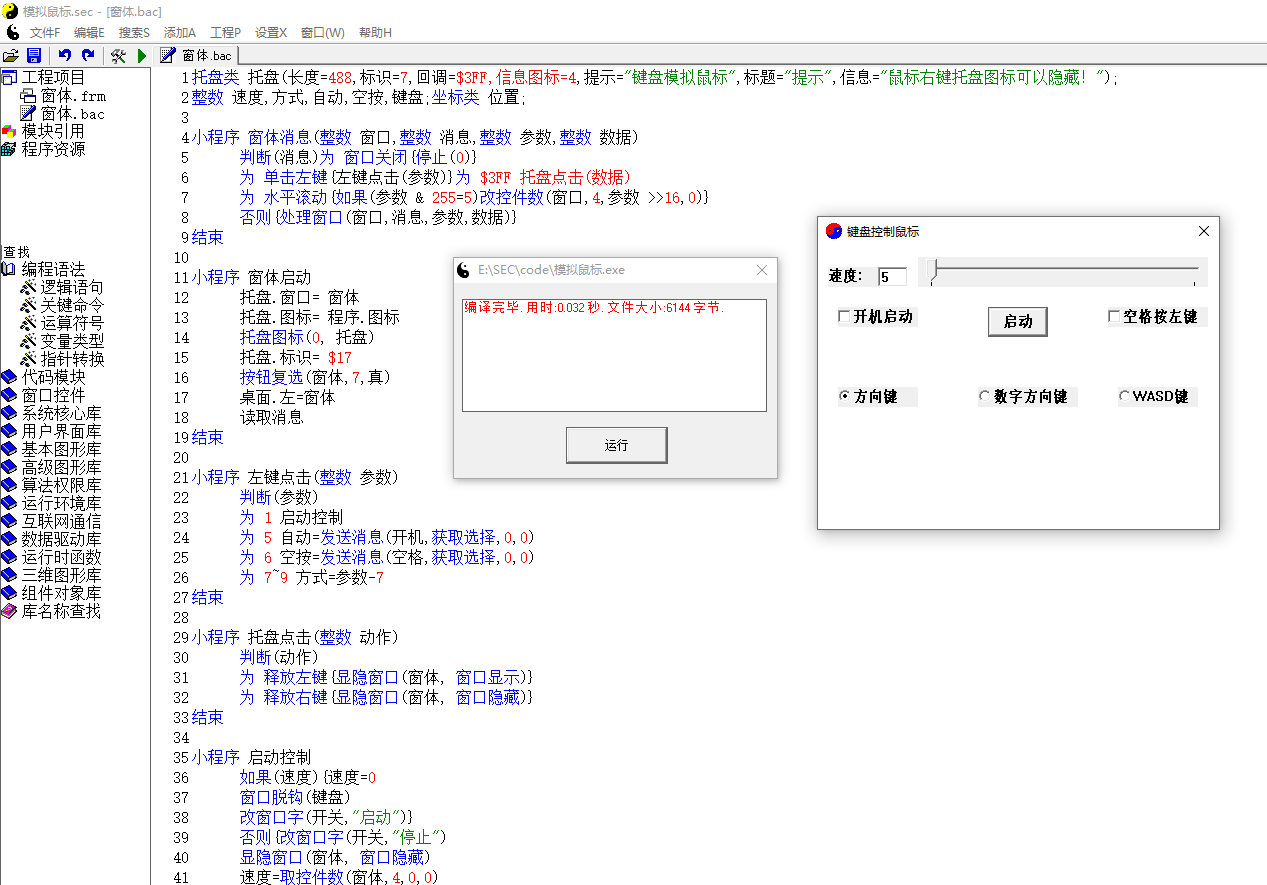
Task: Click the open folder toolbar icon
Action: pyautogui.click(x=11, y=56)
